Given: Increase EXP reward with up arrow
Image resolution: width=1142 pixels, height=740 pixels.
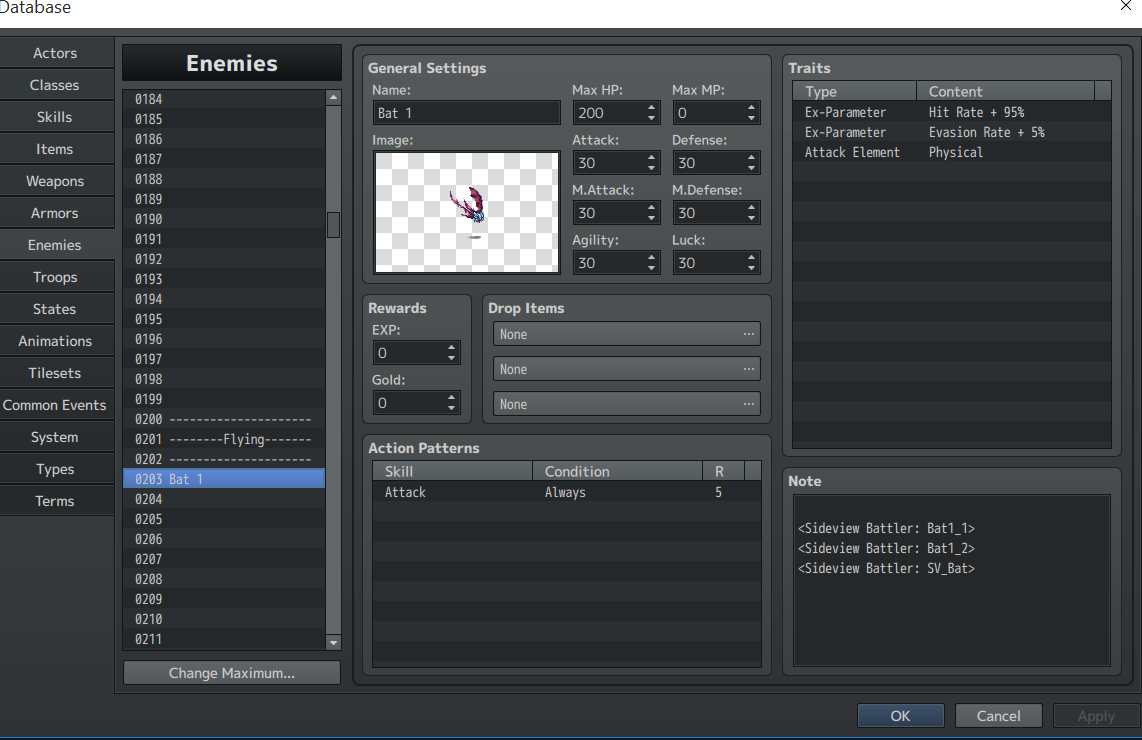Looking at the screenshot, I should [x=452, y=348].
